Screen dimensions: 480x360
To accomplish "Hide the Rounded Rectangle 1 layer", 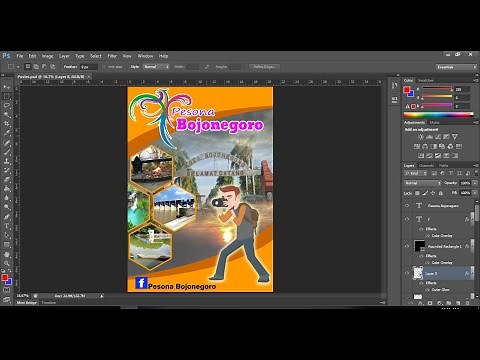I will point(407,246).
